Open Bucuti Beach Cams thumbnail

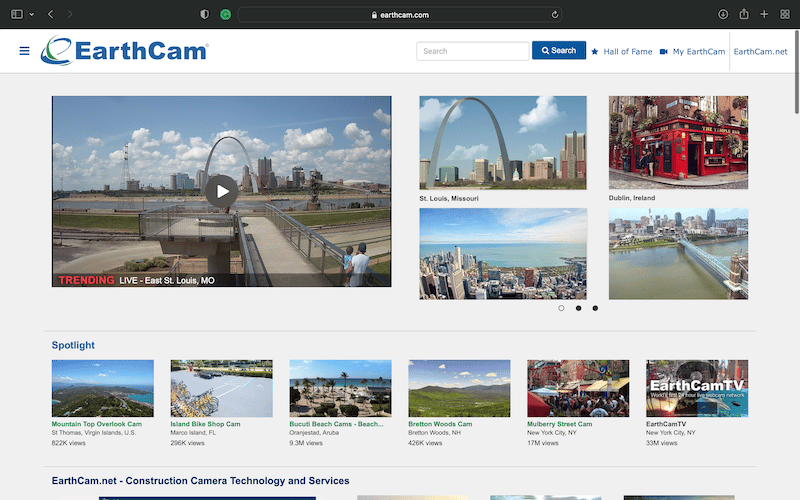(340, 388)
